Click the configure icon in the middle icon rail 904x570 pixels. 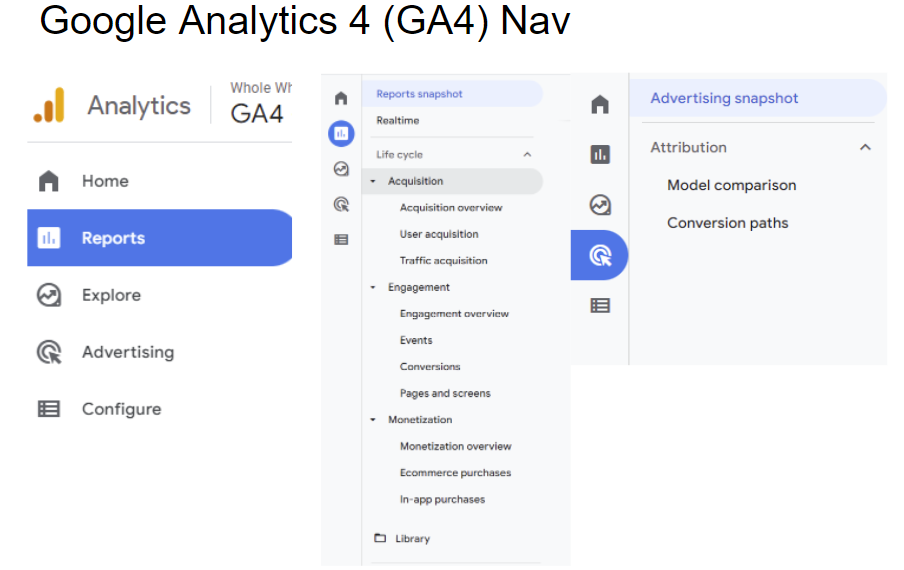coord(341,240)
